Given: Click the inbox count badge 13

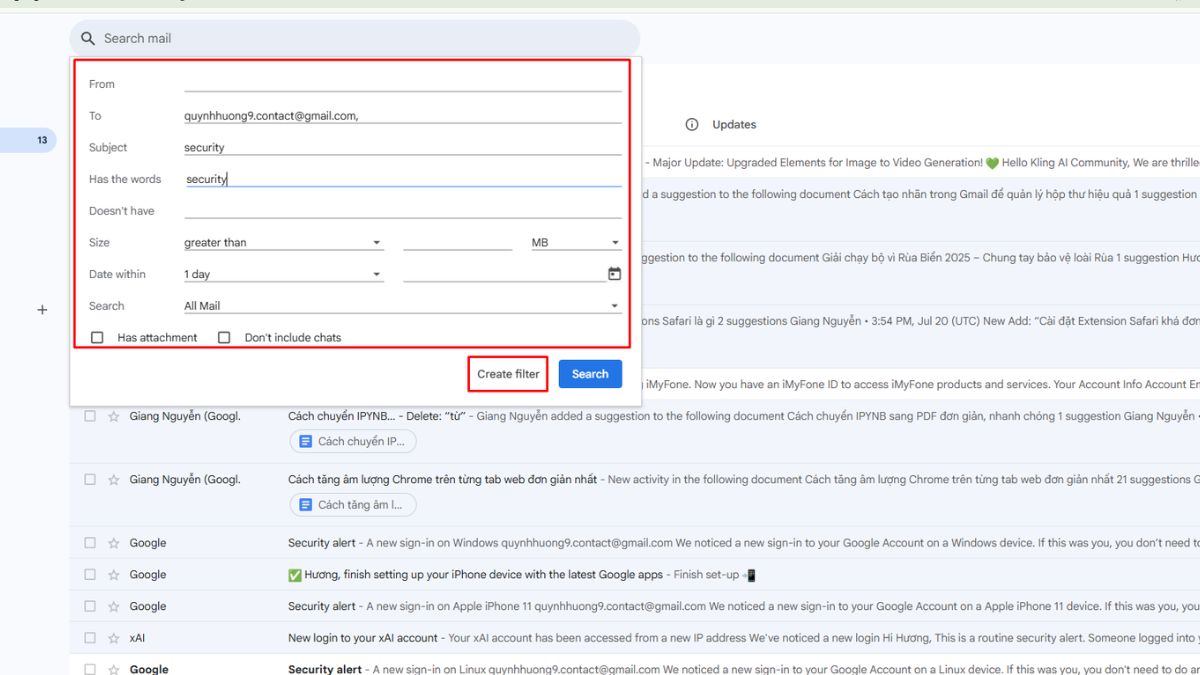Looking at the screenshot, I should [x=42, y=141].
